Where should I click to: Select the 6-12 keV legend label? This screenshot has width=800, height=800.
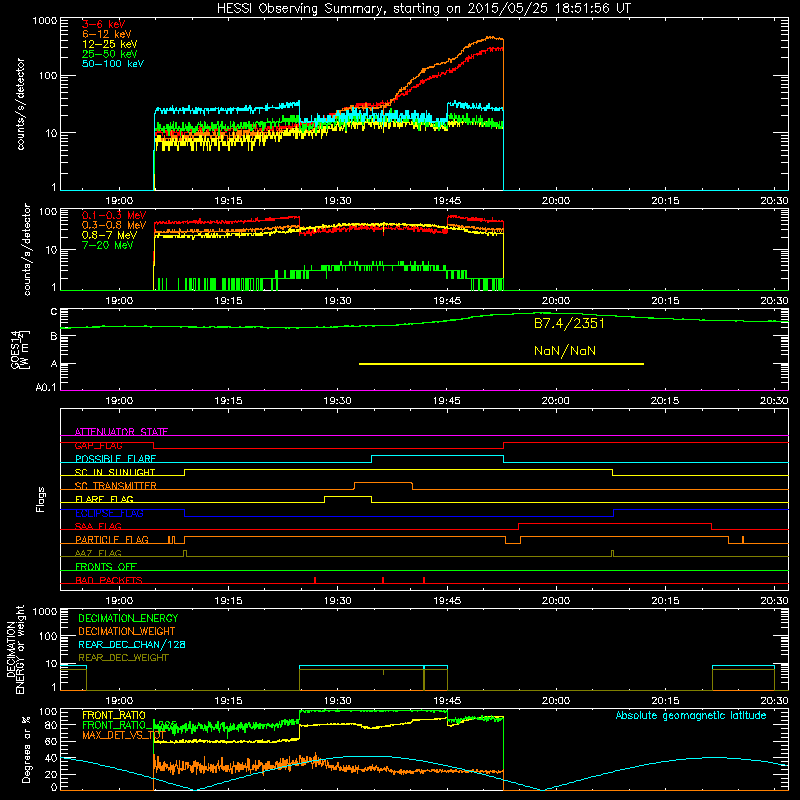107,34
